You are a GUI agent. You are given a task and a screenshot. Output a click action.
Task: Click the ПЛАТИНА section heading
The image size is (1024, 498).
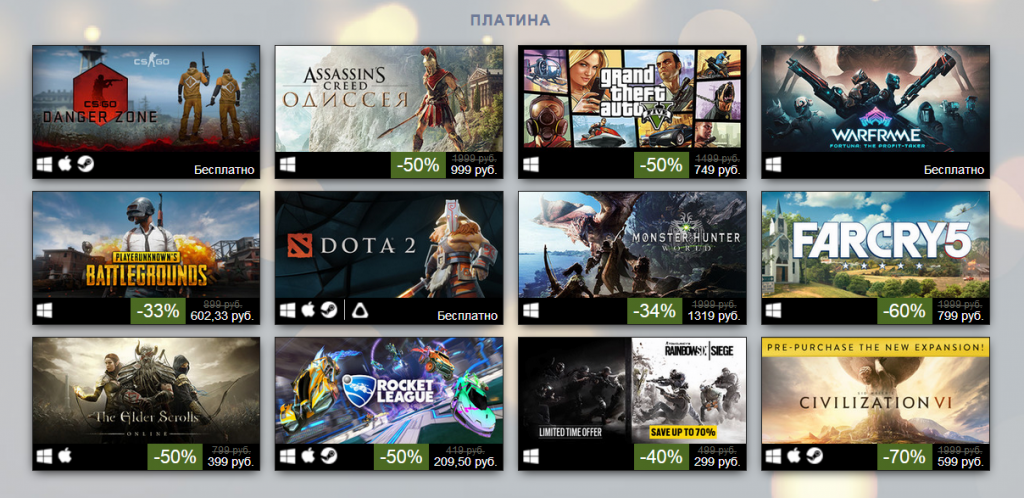[x=510, y=20]
